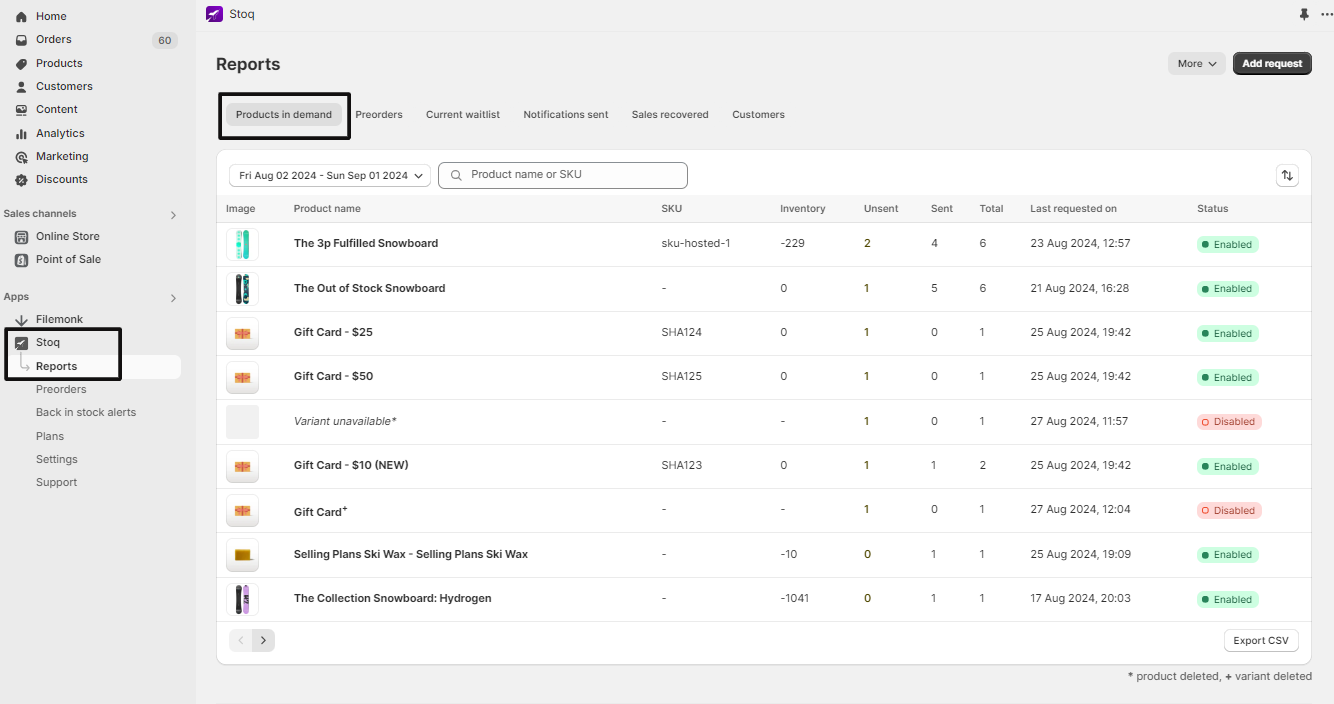Click the Point of Sale icon
The width and height of the screenshot is (1334, 704).
21,260
